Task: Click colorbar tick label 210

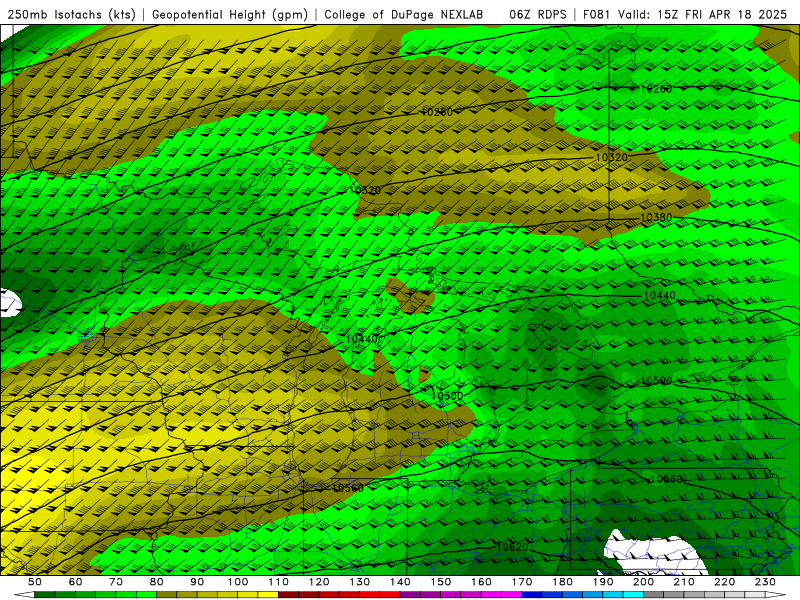Action: pyautogui.click(x=684, y=582)
